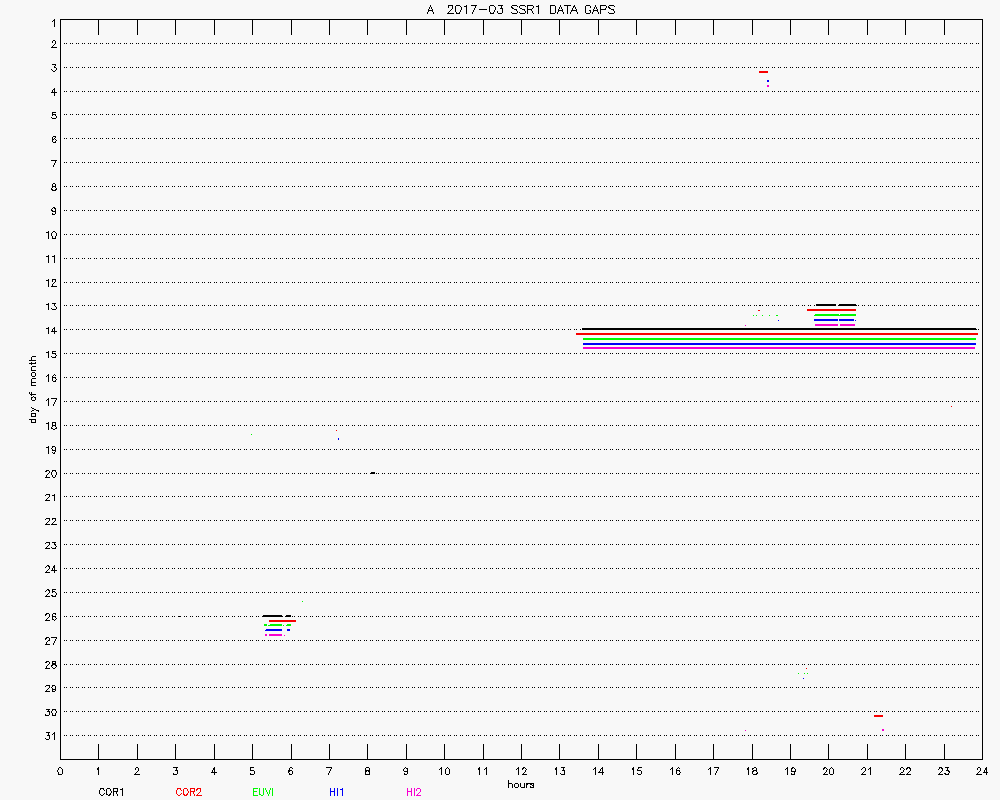
Task: Select the red COR2 legend label
Action: pyautogui.click(x=188, y=792)
